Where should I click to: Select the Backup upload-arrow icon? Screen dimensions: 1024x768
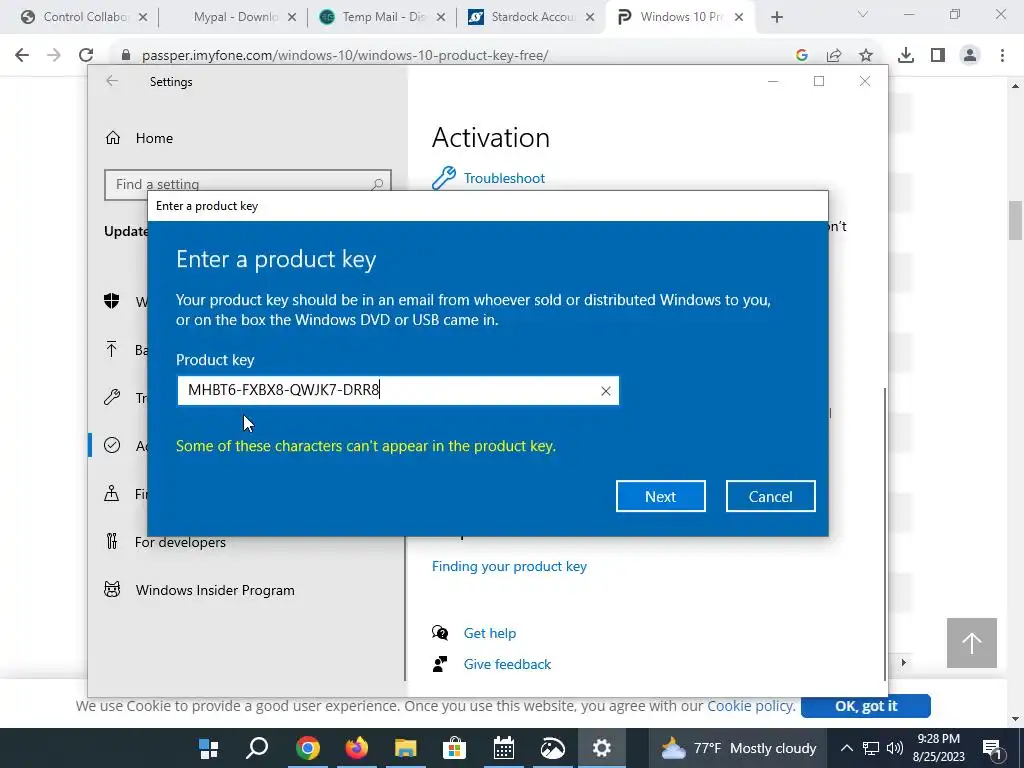(112, 349)
